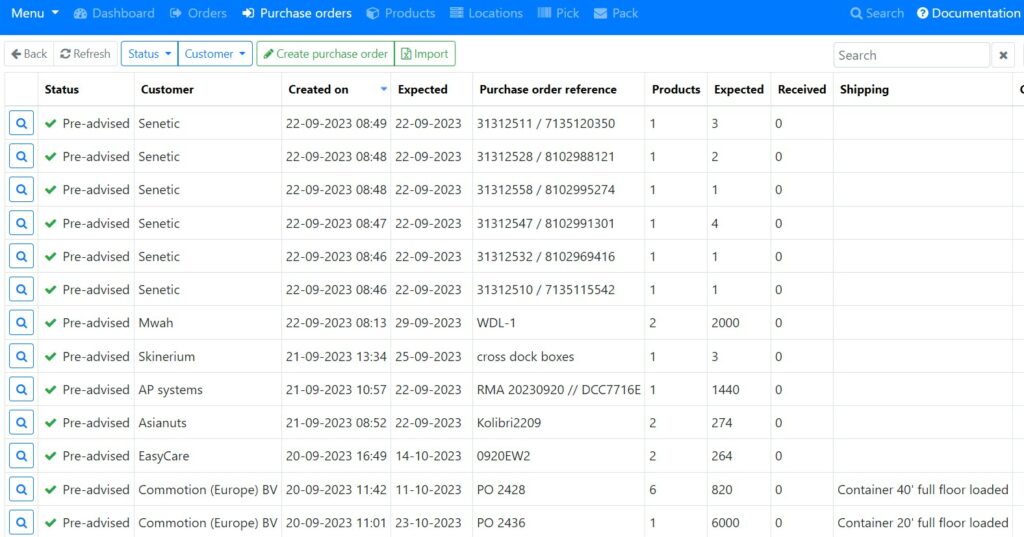Go to the Dashboard page
The width and height of the screenshot is (1024, 537).
(114, 13)
